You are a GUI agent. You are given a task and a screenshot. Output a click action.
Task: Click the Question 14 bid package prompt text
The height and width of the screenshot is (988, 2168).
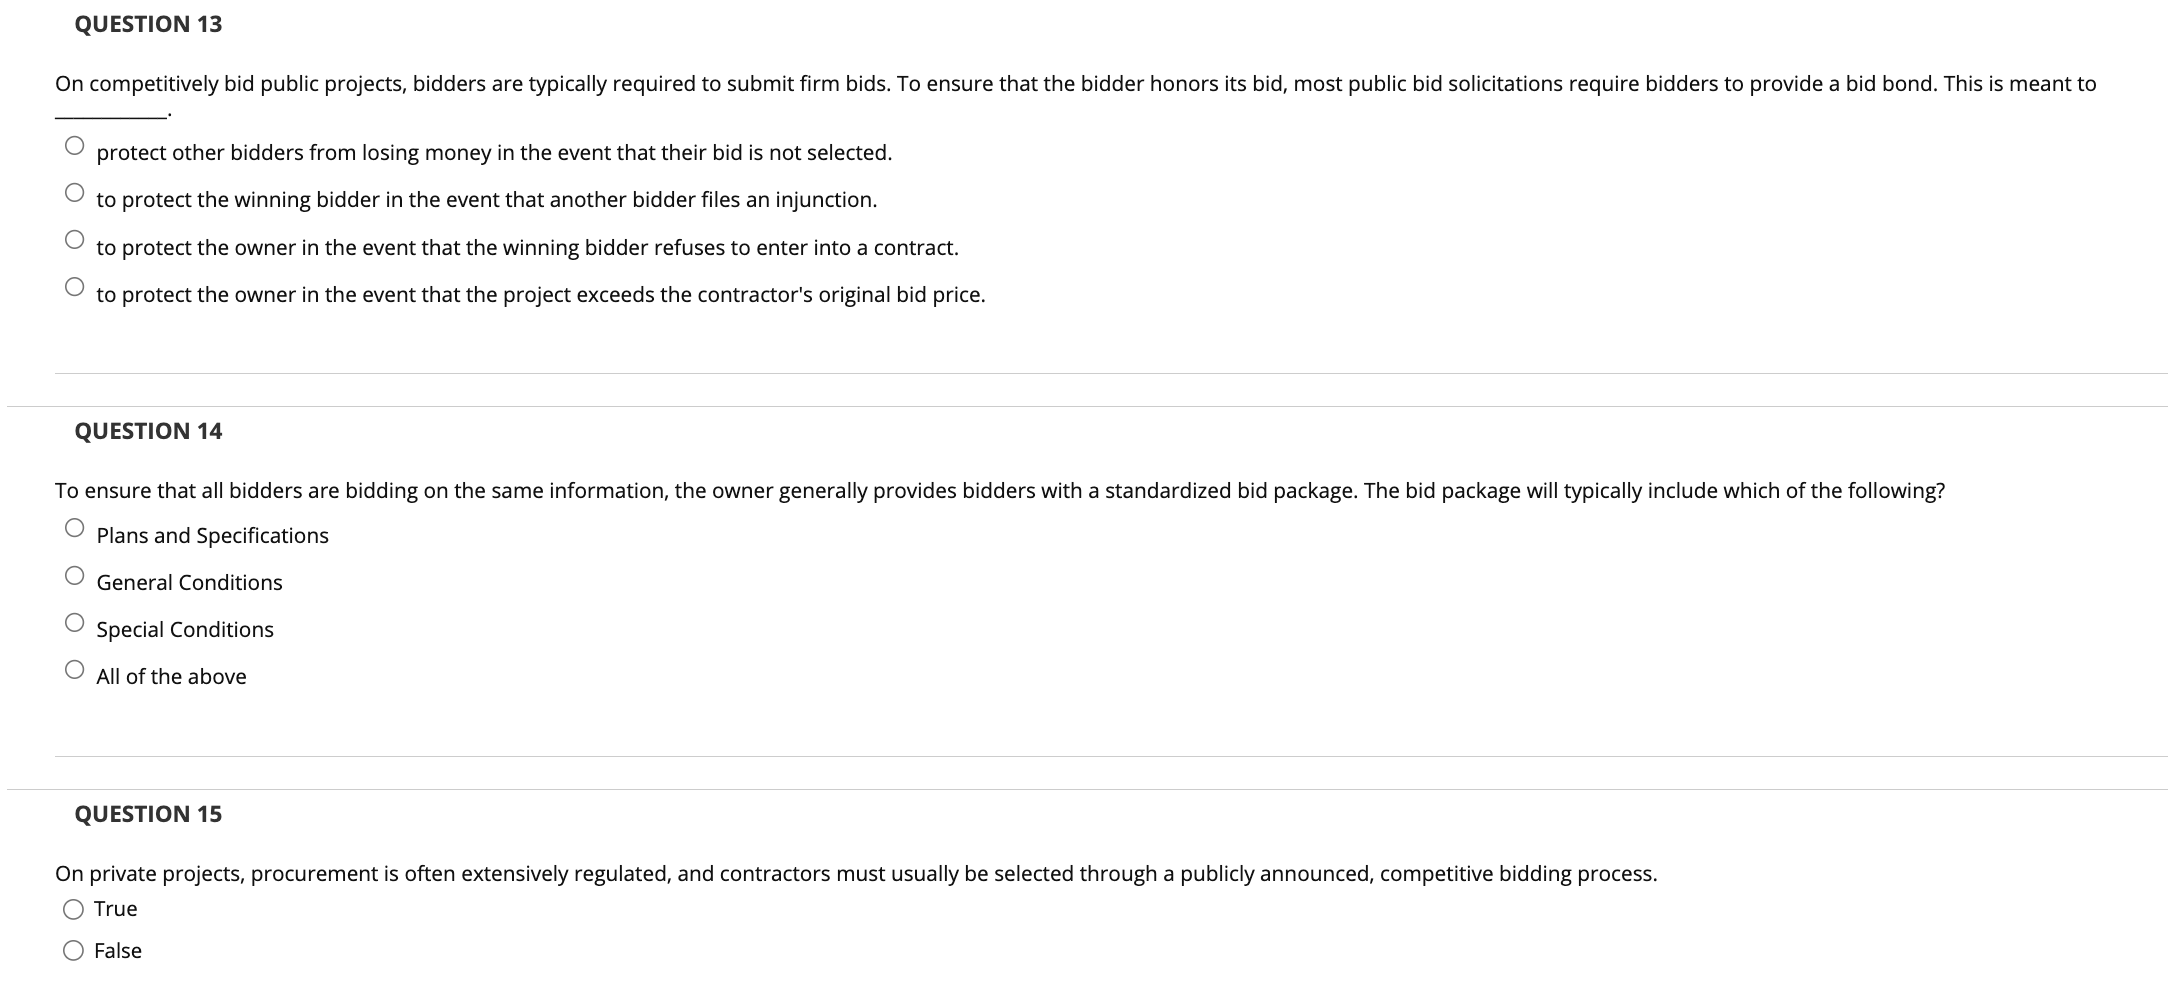tap(1000, 491)
